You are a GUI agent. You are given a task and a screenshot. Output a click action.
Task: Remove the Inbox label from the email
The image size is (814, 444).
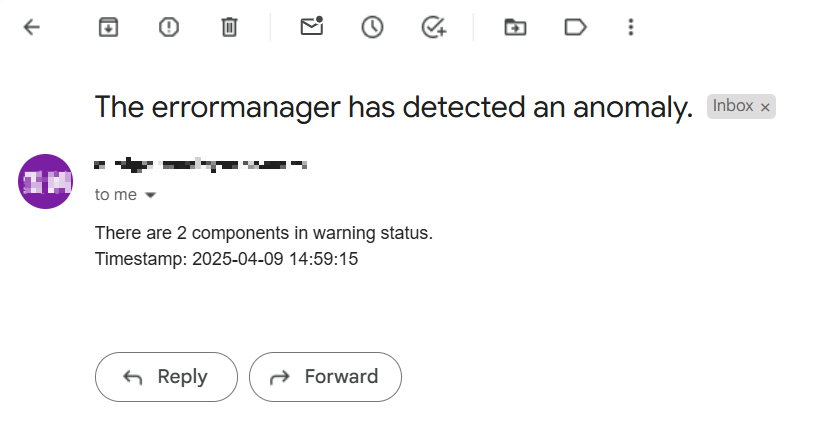tap(766, 107)
